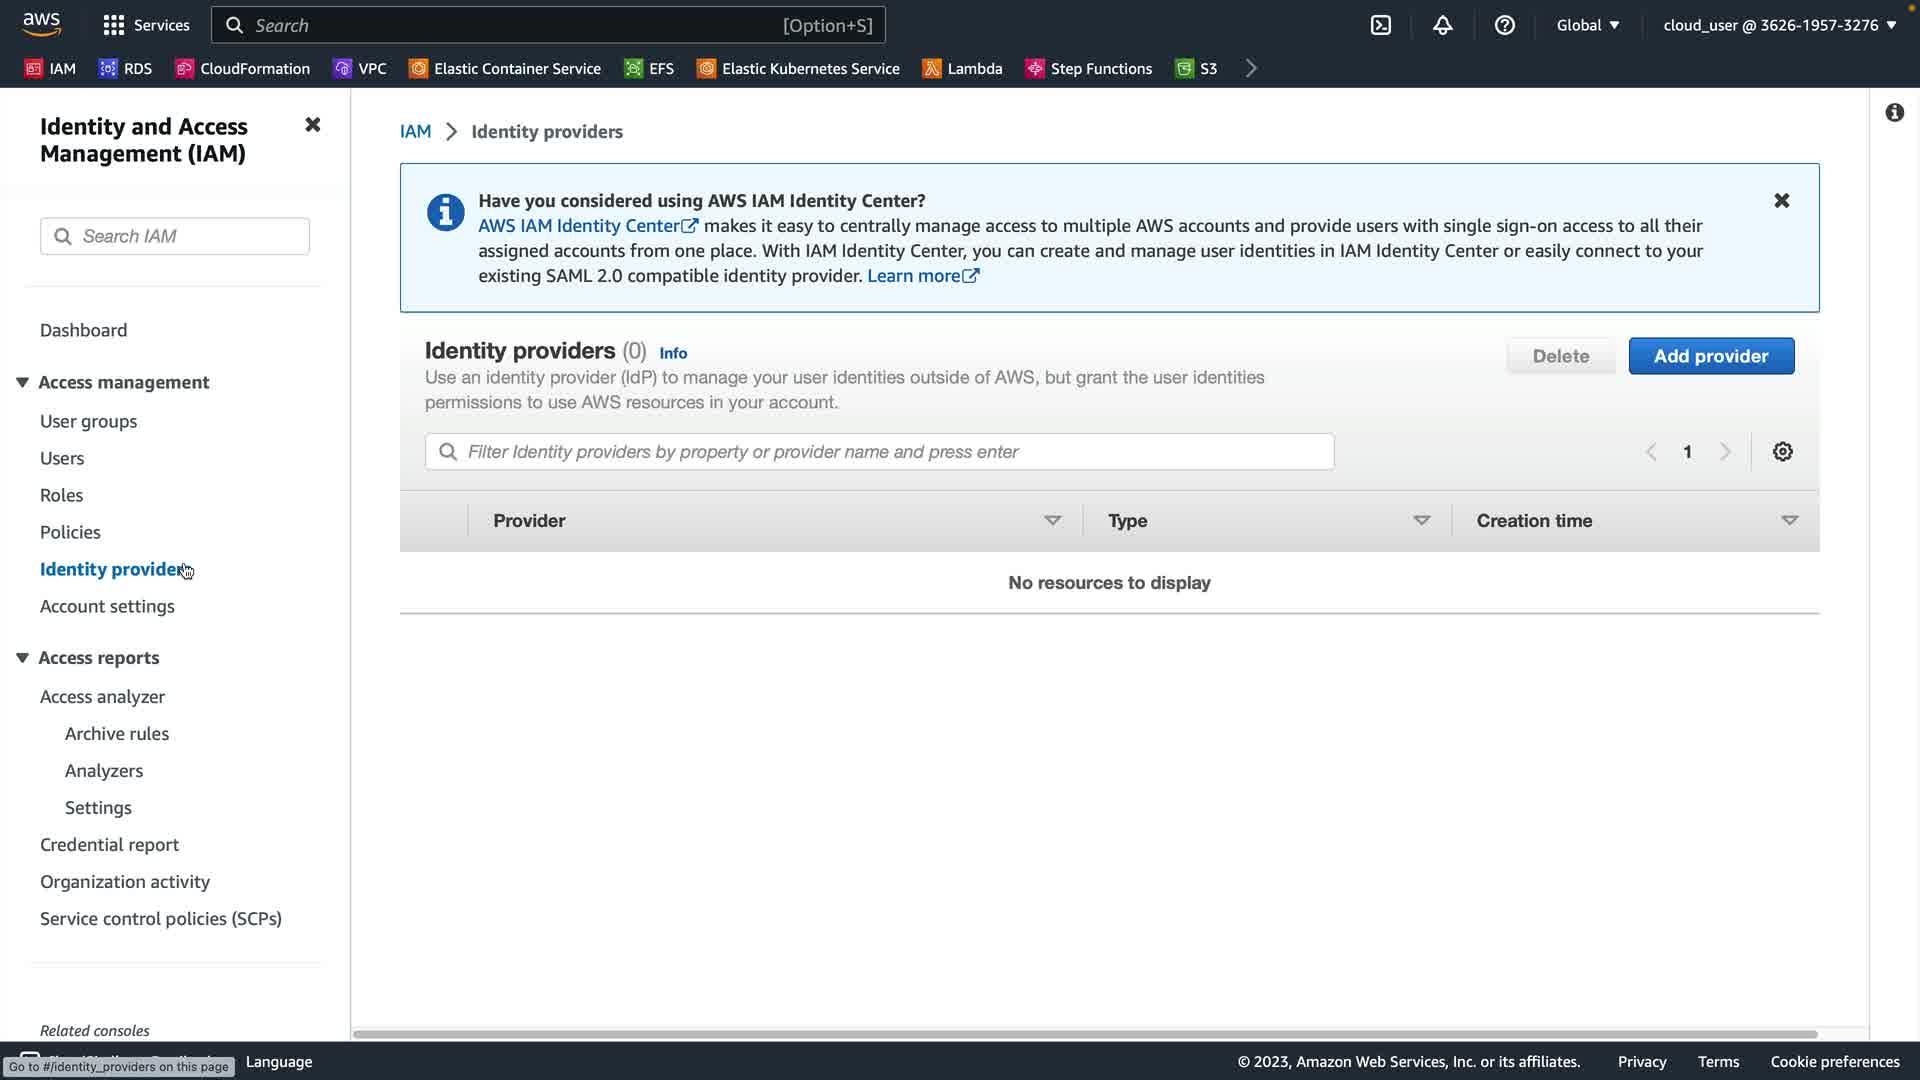Open the cloud_user account dropdown
Image resolution: width=1920 pixels, height=1080 pixels.
[1779, 25]
